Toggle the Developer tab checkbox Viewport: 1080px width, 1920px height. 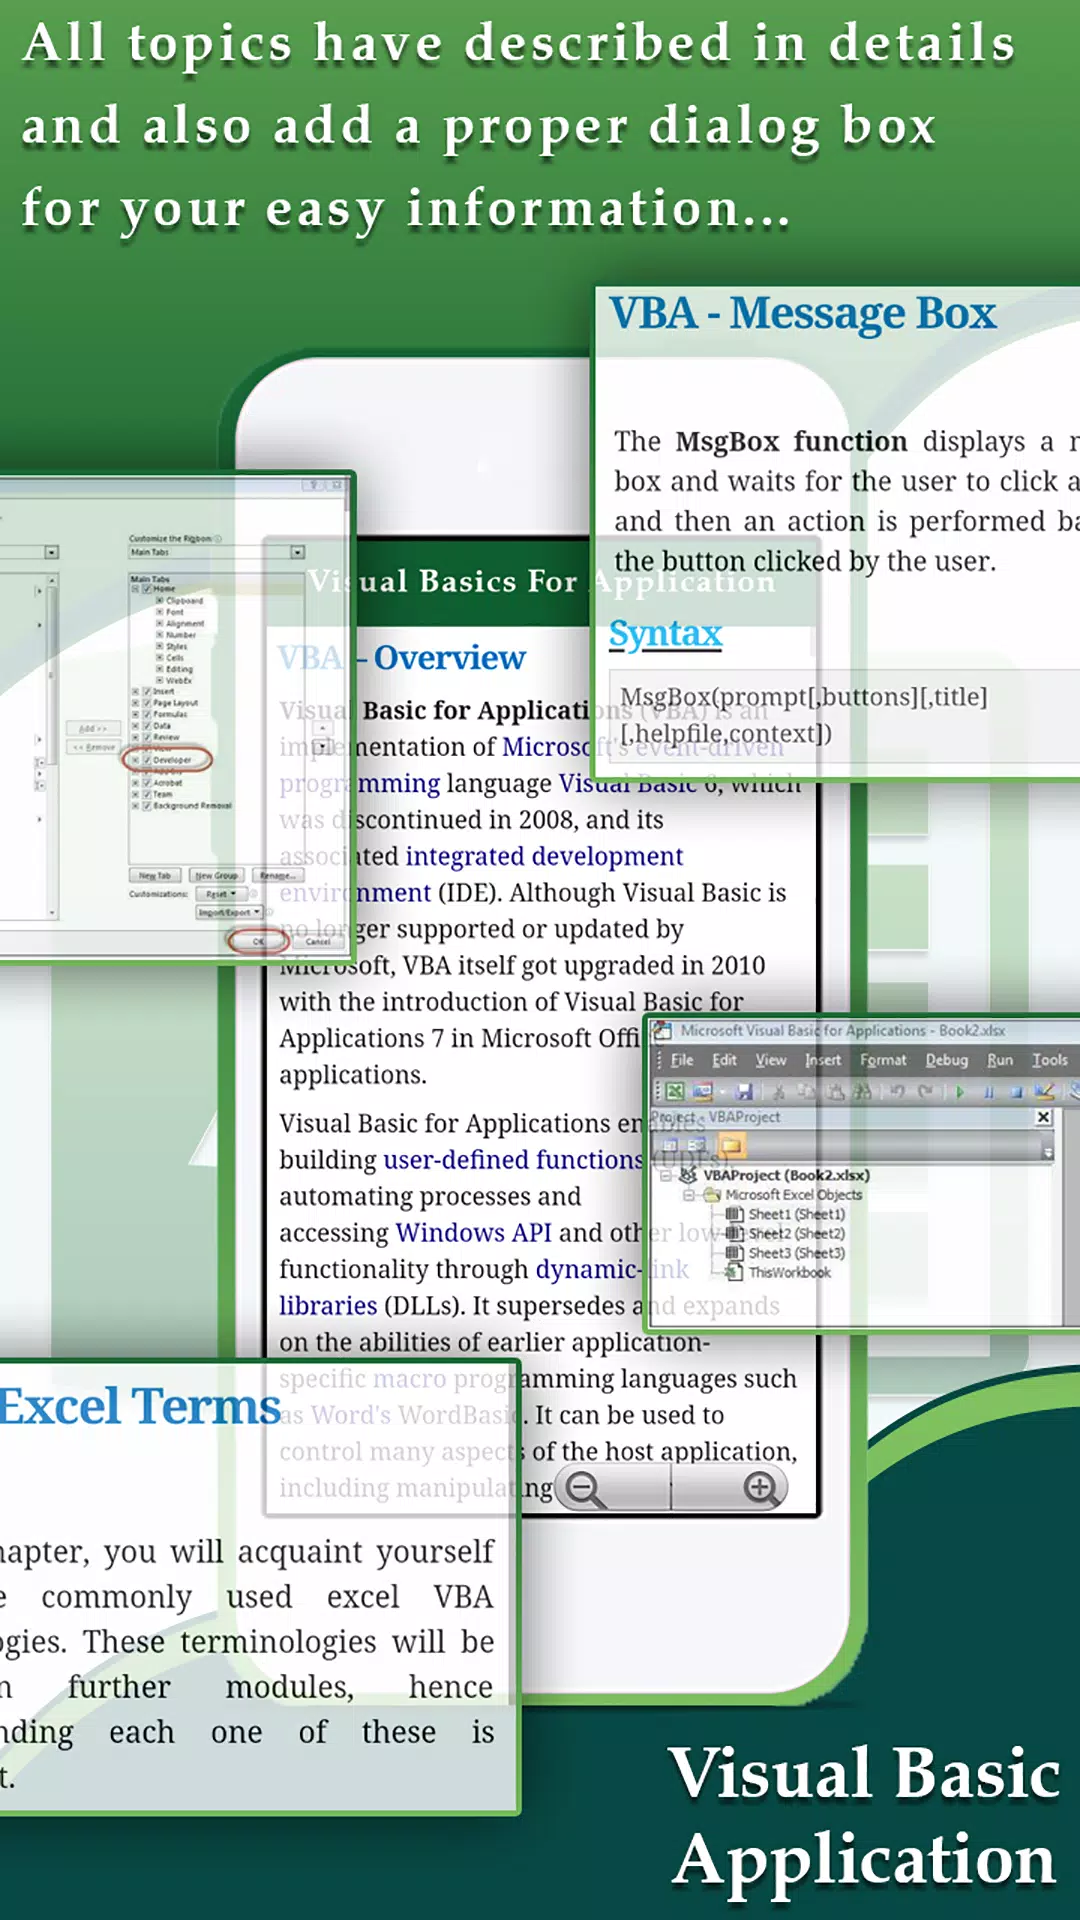tap(147, 760)
